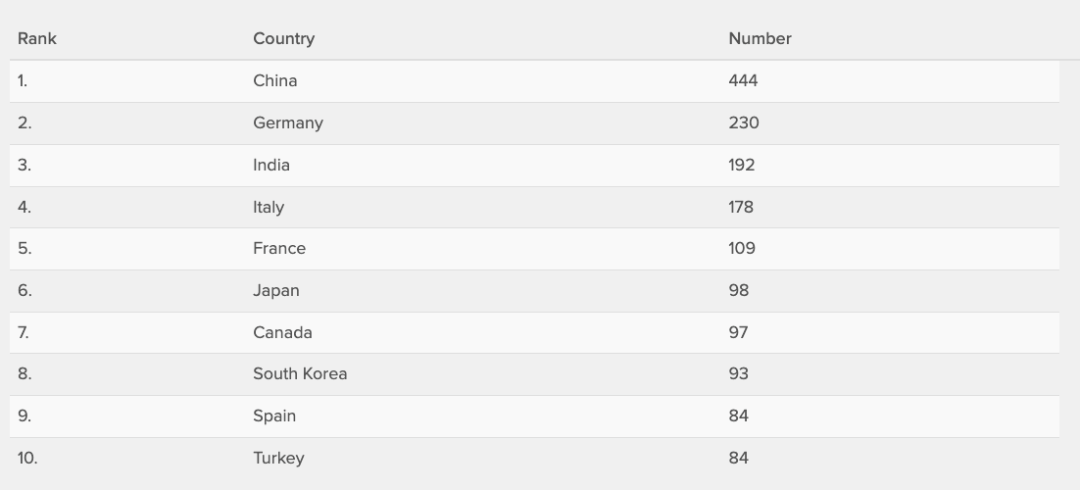Select the number 178 for Italy
This screenshot has height=490, width=1080.
coord(741,207)
